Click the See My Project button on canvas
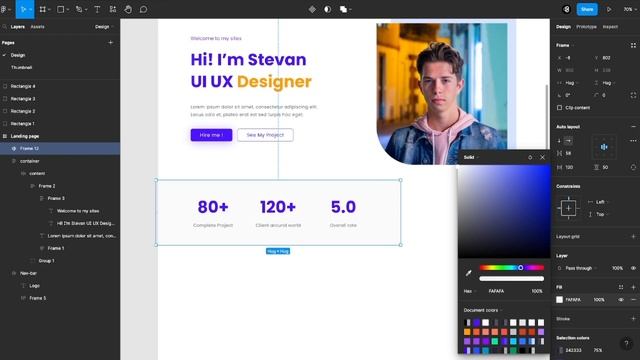 tap(265, 135)
